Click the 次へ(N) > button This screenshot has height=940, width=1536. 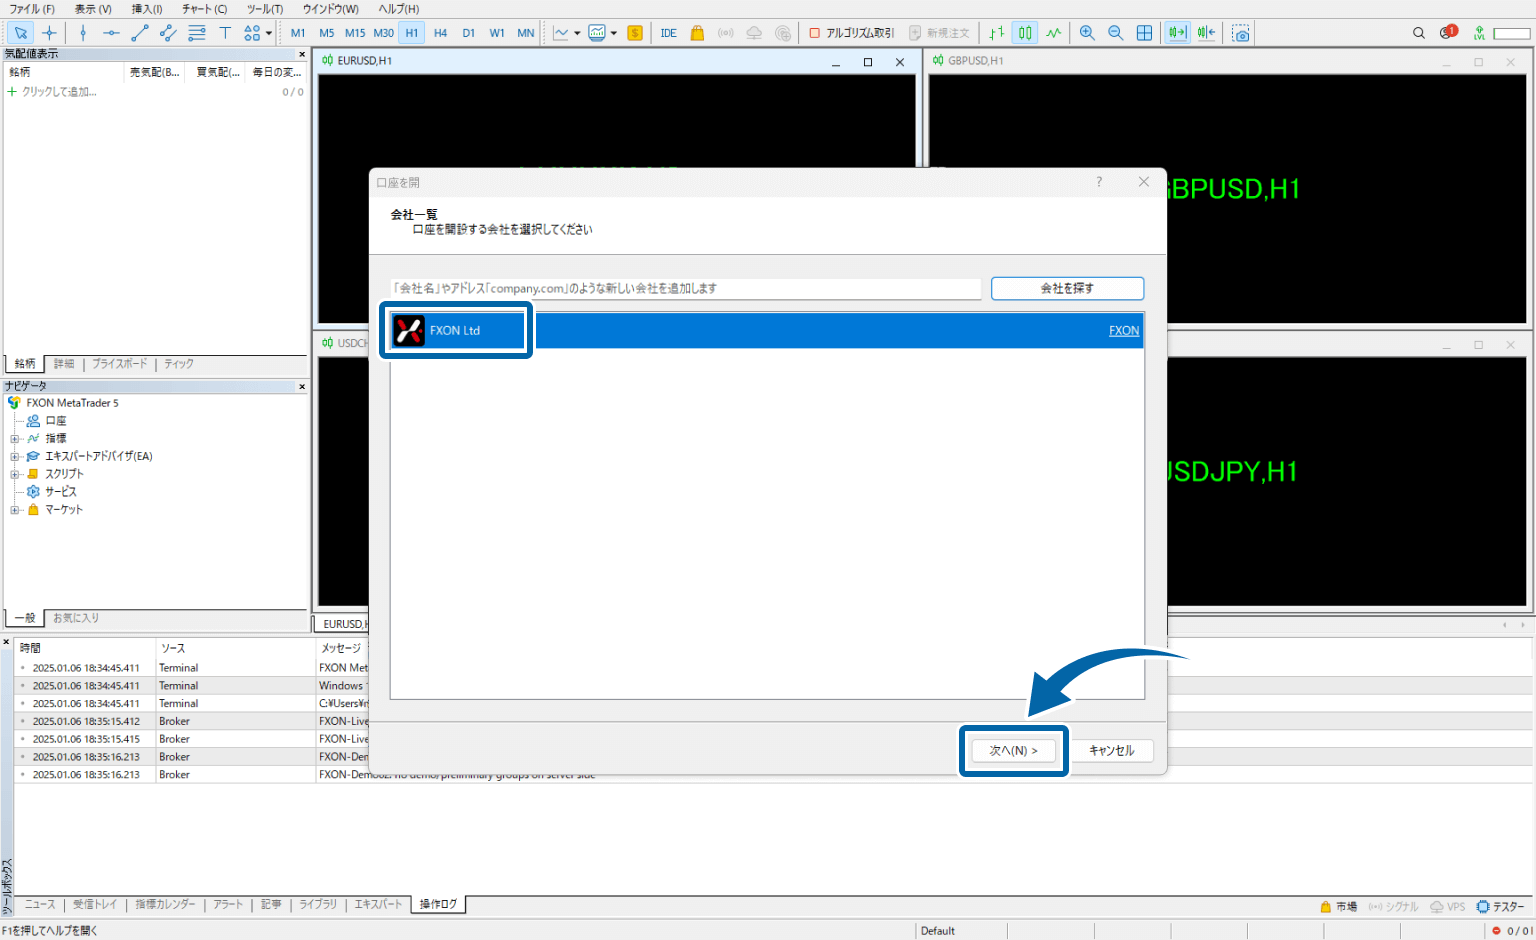coord(1013,750)
